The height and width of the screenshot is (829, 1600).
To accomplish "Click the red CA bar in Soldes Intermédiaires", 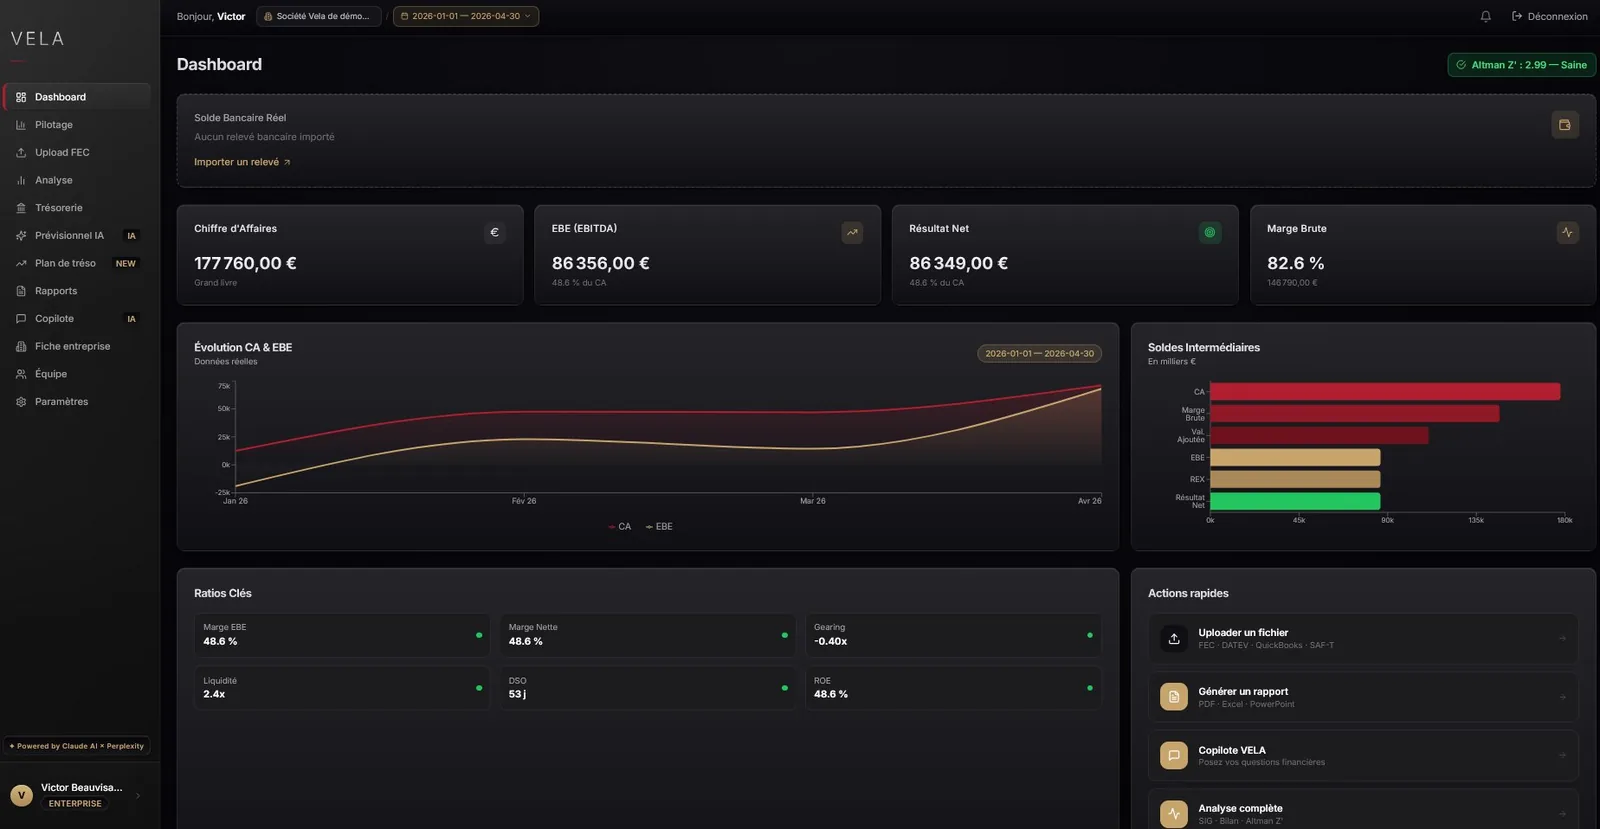I will pos(1385,392).
